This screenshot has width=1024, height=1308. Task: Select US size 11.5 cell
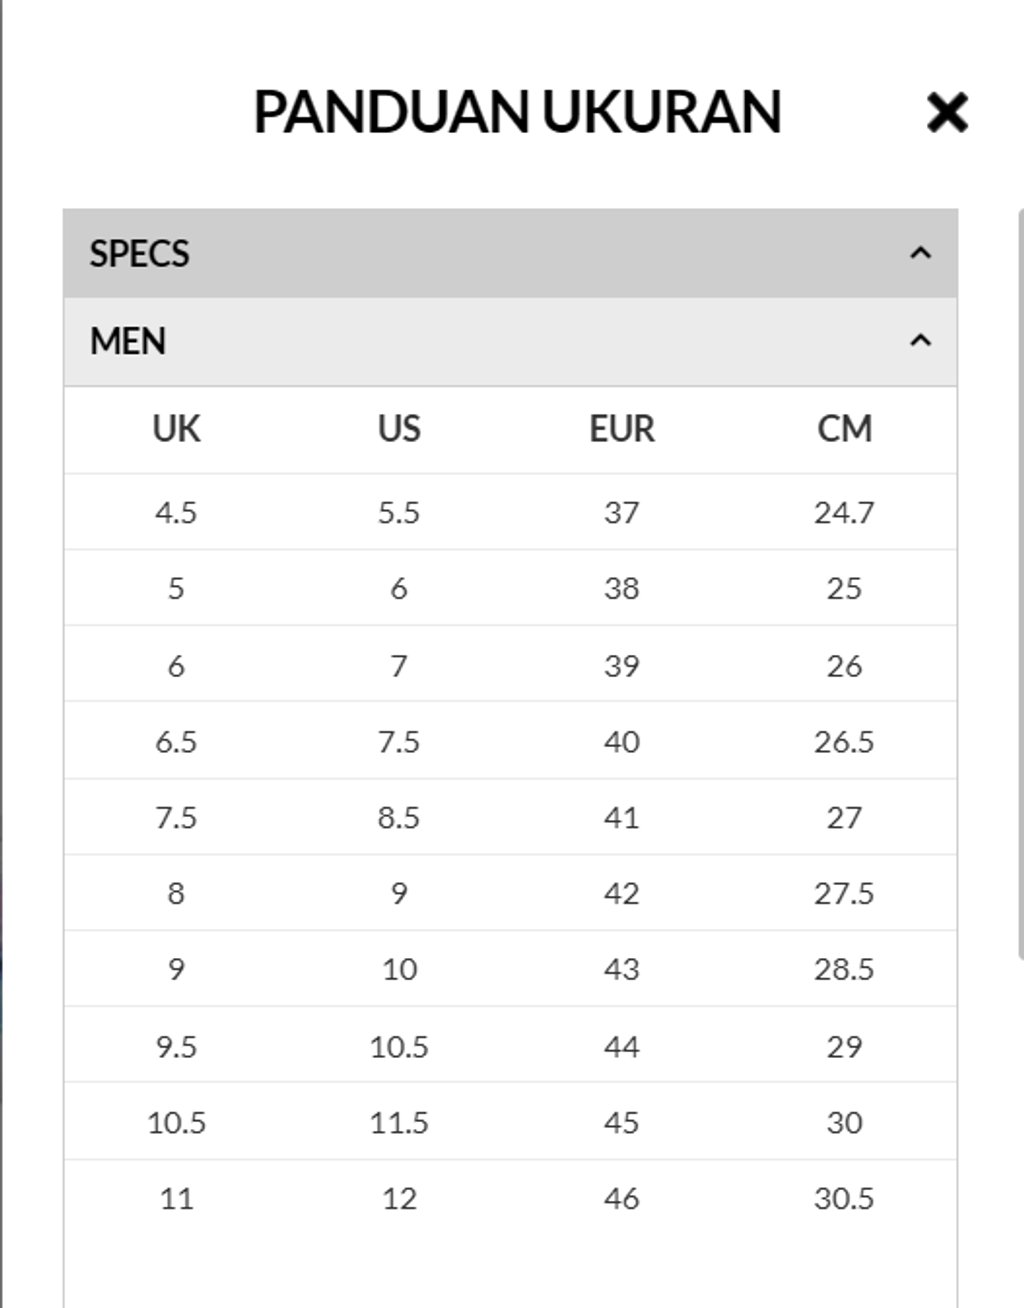[399, 1122]
